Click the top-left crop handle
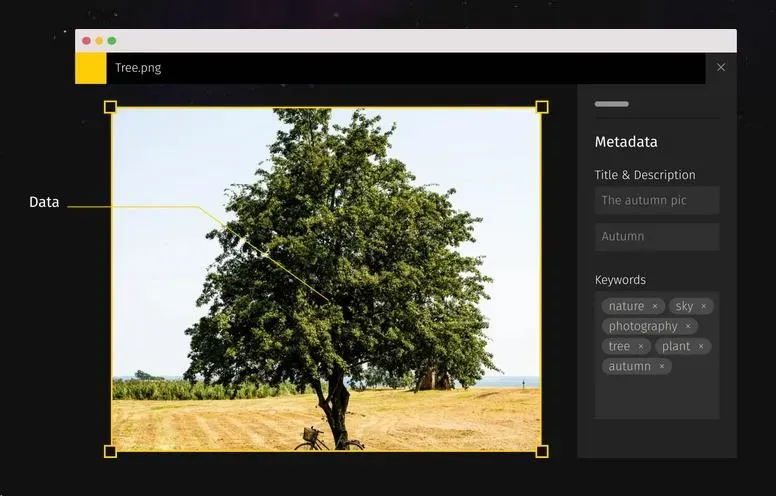 [110, 107]
